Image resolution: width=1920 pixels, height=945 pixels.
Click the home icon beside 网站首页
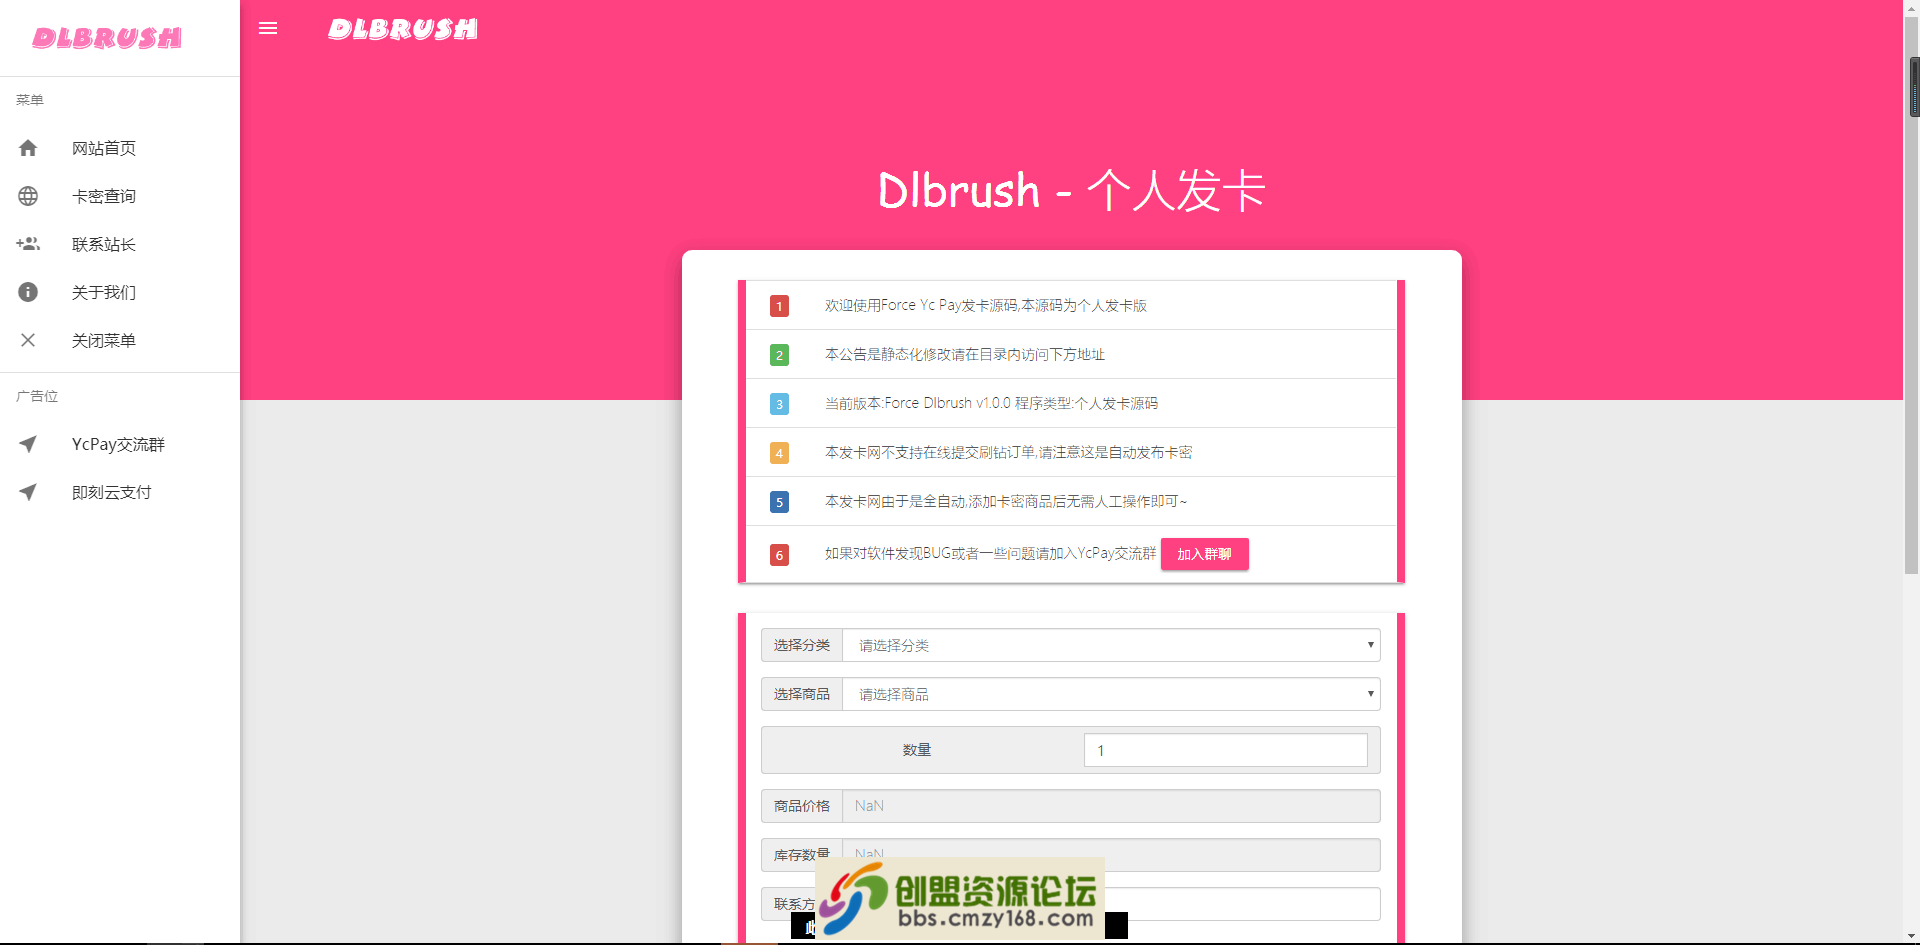[28, 148]
